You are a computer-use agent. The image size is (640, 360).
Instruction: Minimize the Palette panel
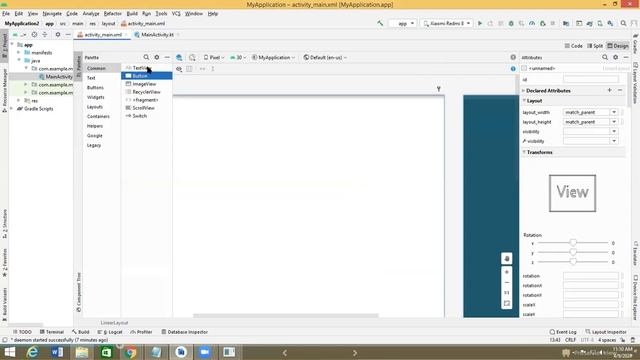click(167, 58)
